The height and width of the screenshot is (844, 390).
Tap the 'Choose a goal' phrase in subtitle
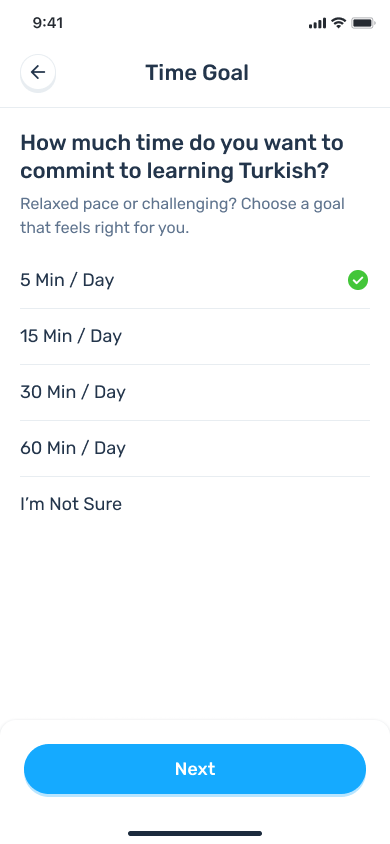tap(293, 204)
